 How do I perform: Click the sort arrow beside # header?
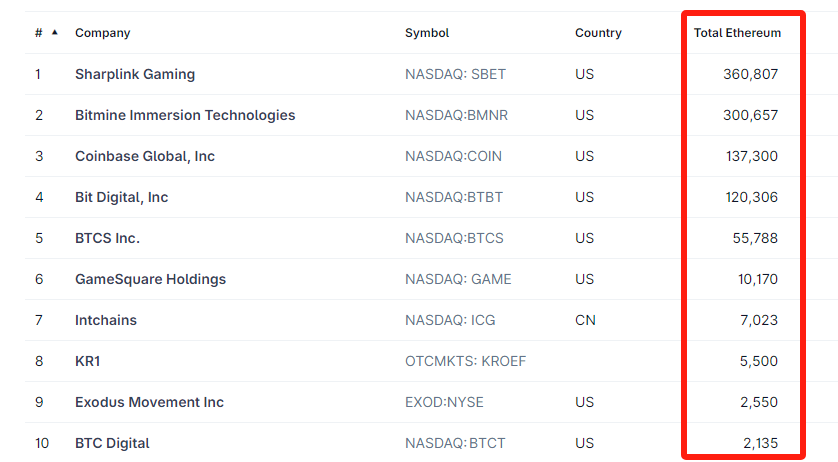click(x=54, y=32)
